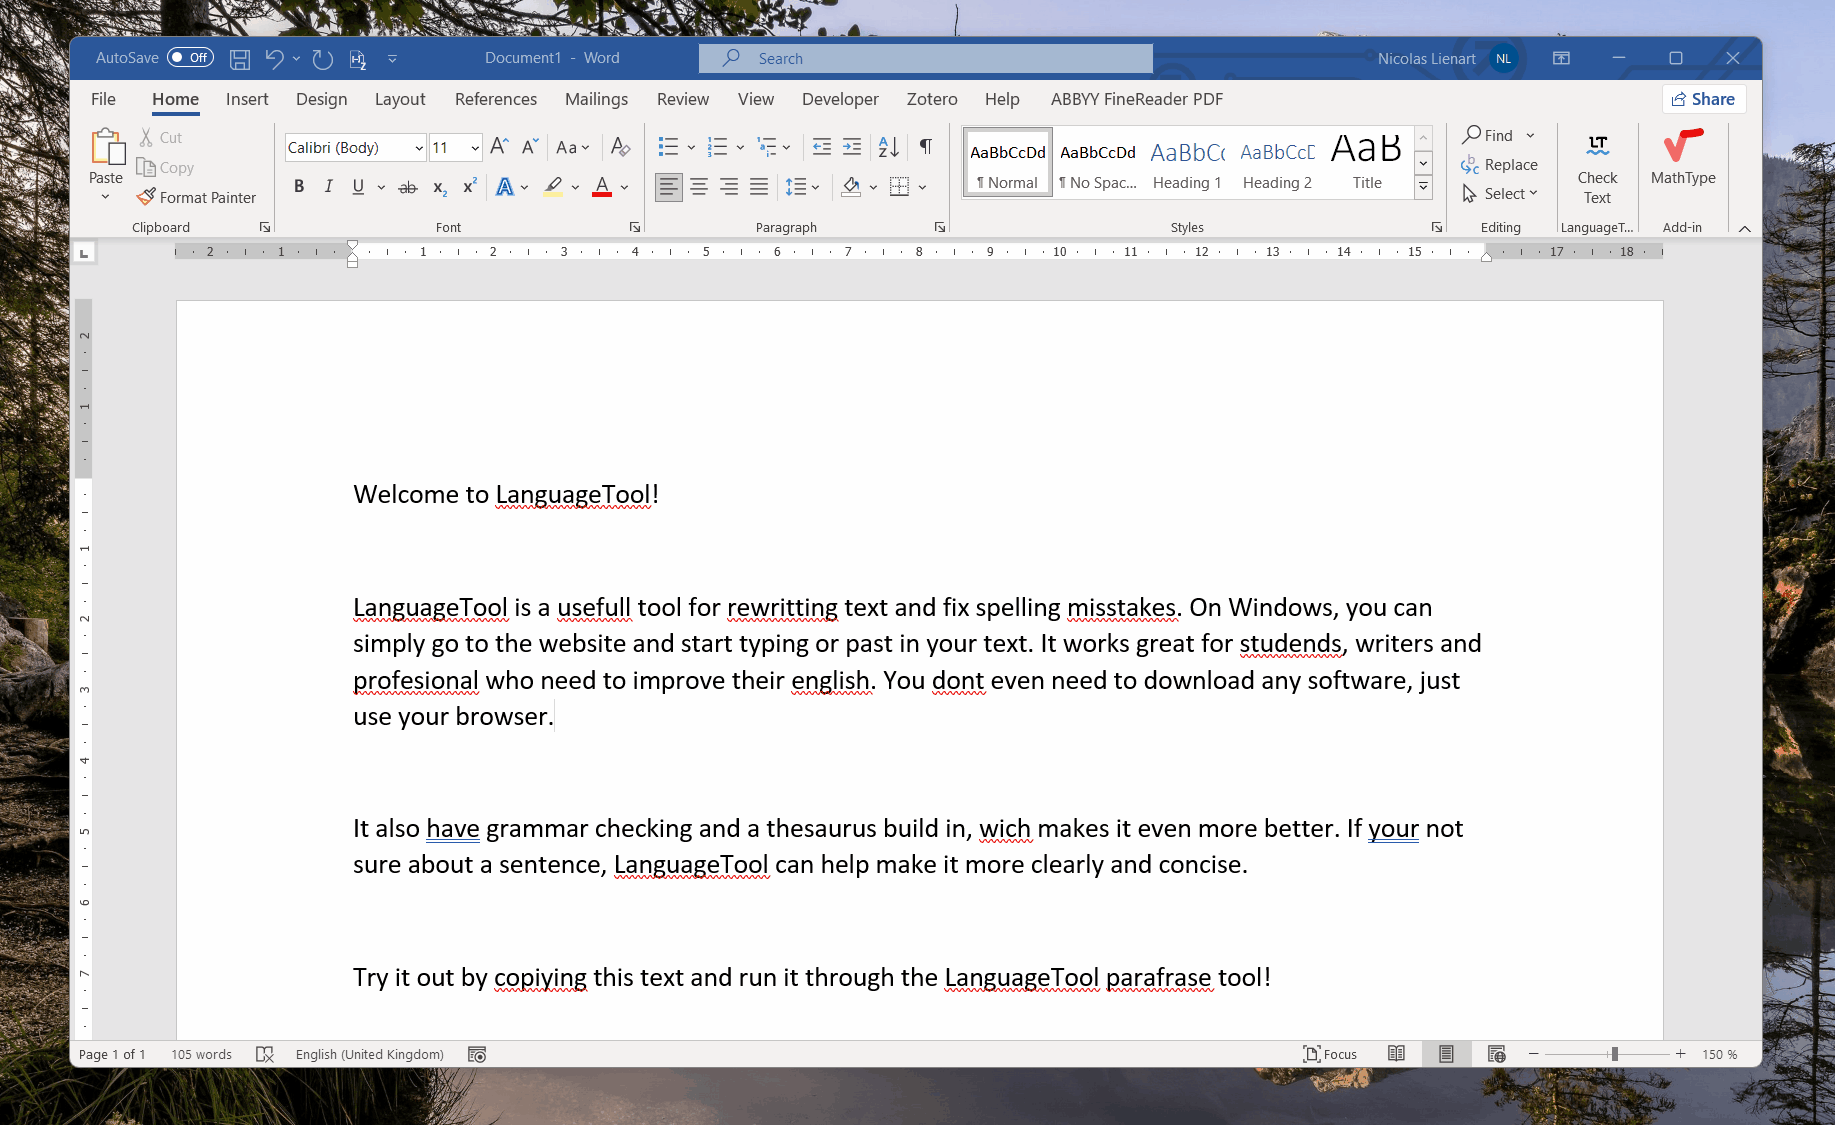Open the font size dropdown
1835x1125 pixels.
coord(475,148)
